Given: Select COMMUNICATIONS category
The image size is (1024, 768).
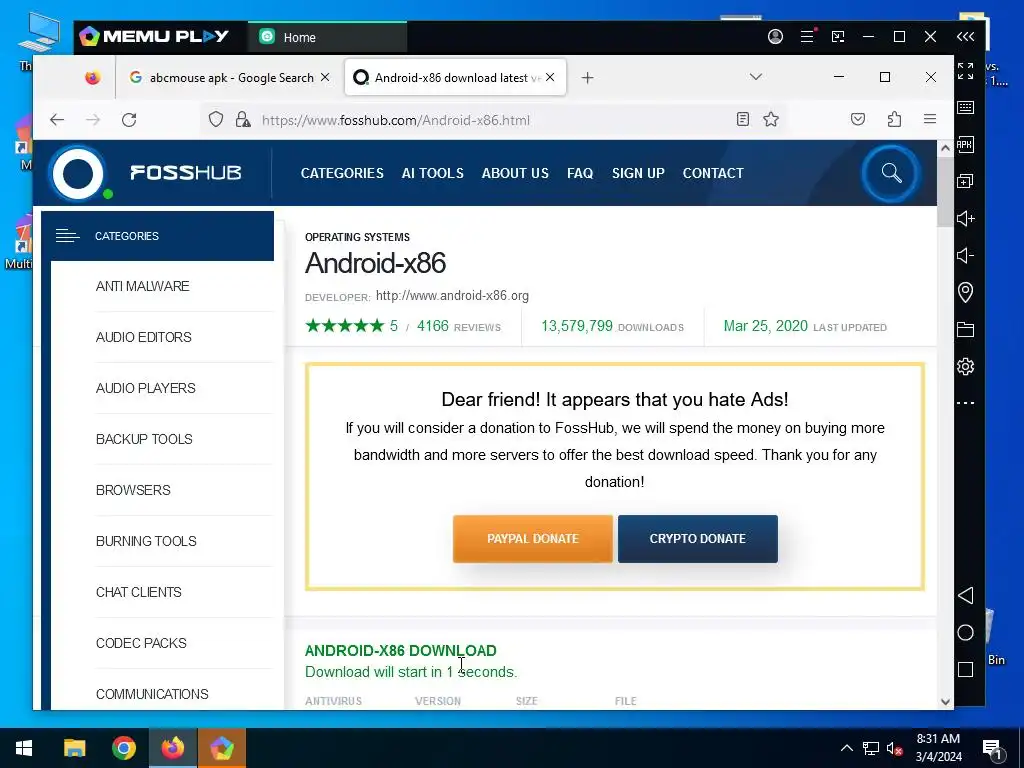Looking at the screenshot, I should tap(152, 694).
